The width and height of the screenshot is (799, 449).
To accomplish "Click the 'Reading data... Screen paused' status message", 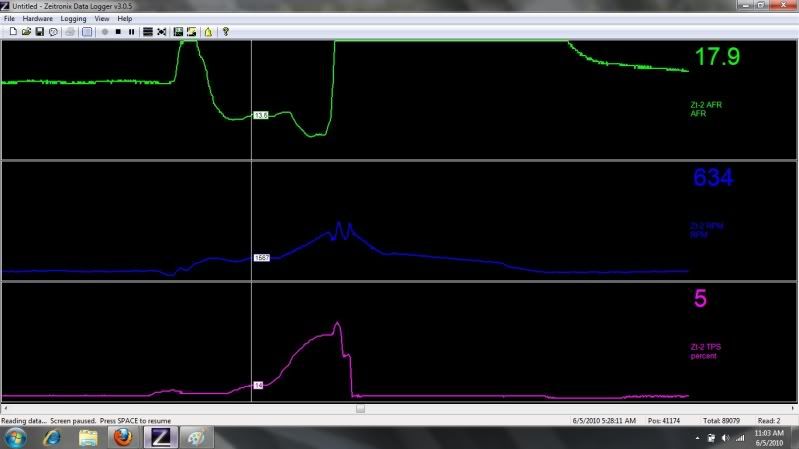I will pyautogui.click(x=86, y=421).
